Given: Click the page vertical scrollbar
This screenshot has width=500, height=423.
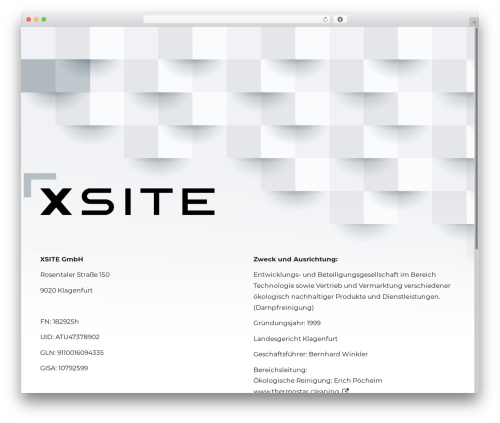Looking at the screenshot, I should (477, 138).
